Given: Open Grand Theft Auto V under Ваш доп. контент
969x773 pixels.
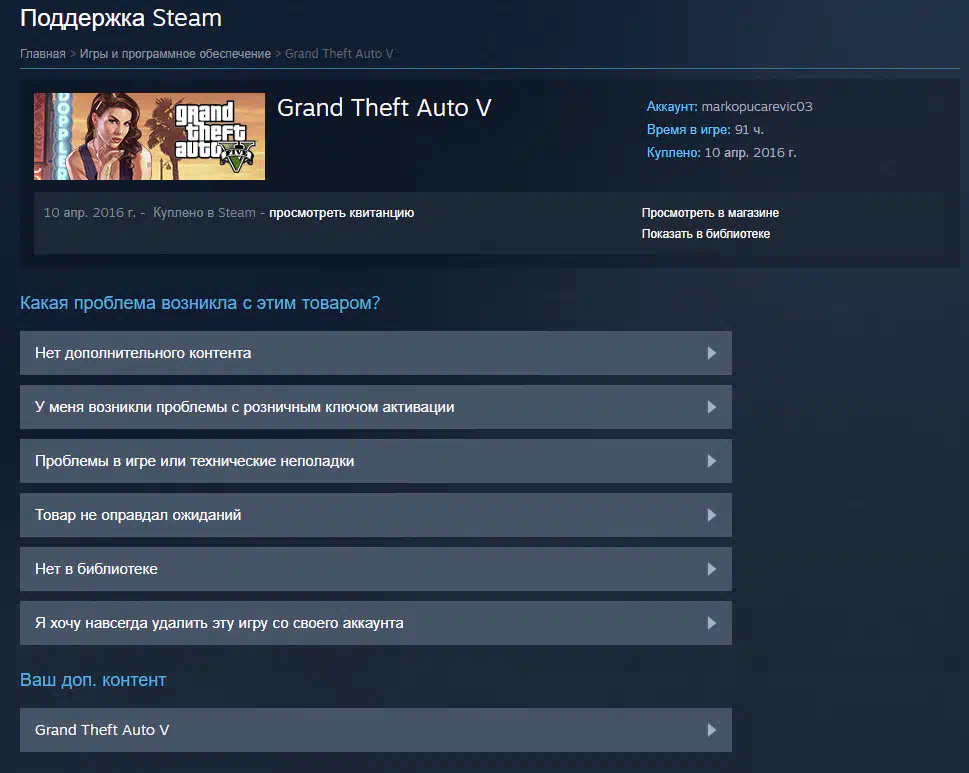Looking at the screenshot, I should pyautogui.click(x=376, y=730).
